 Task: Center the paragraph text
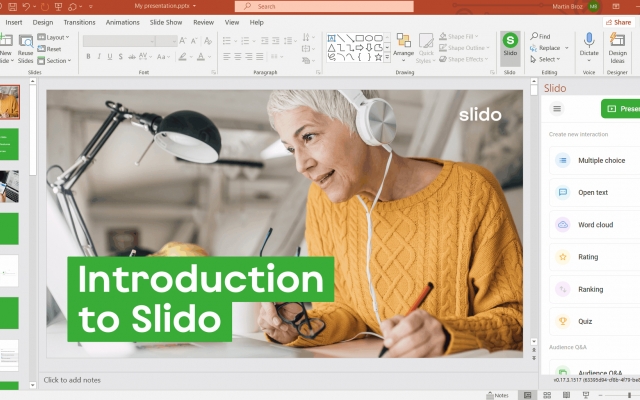click(238, 56)
